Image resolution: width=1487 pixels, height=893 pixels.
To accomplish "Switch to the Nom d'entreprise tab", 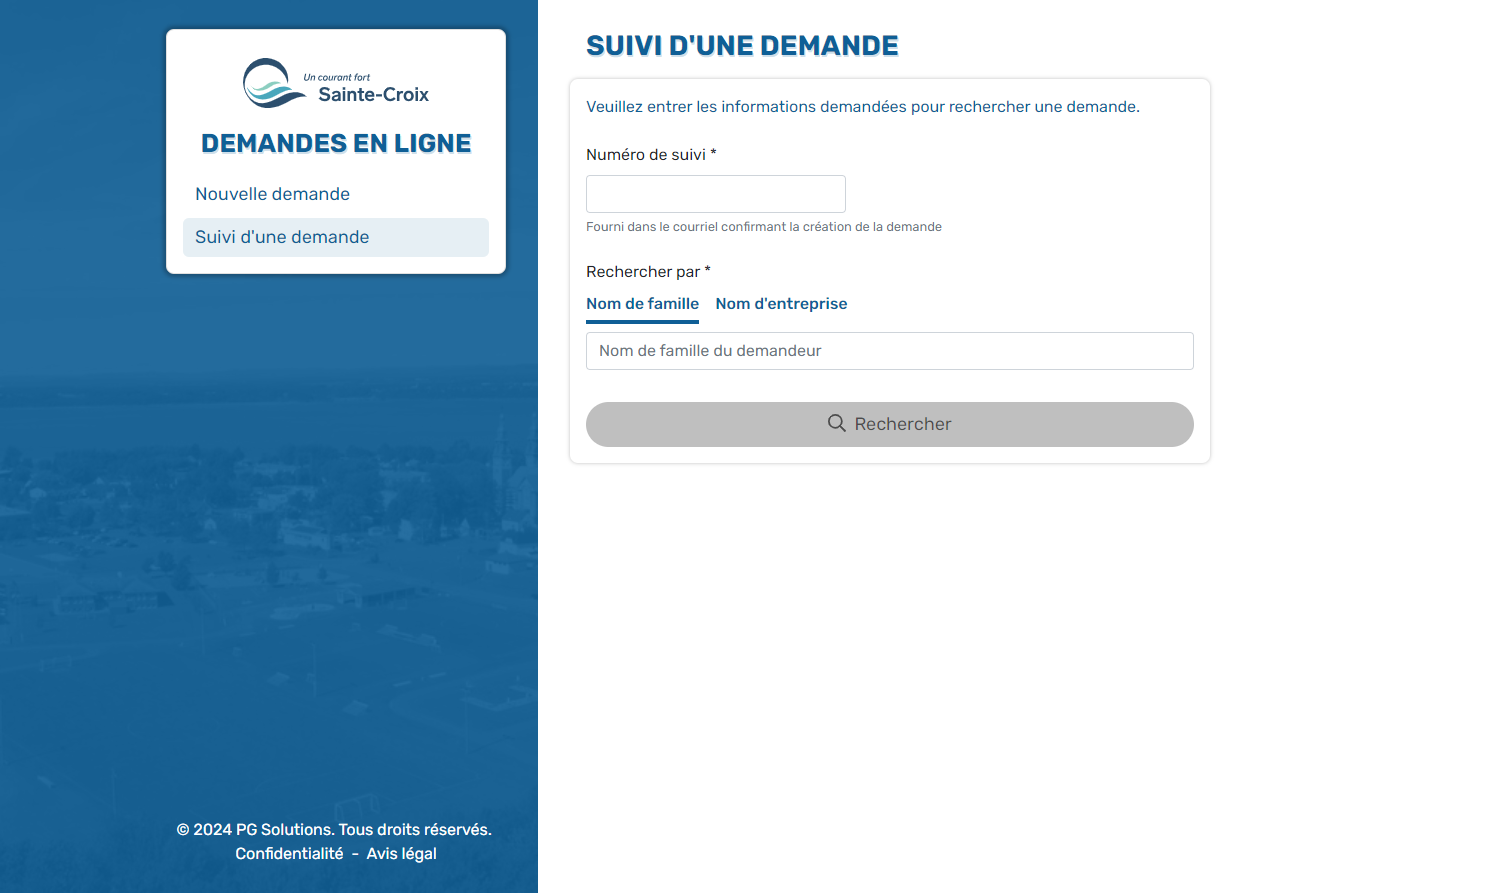I will tap(781, 304).
